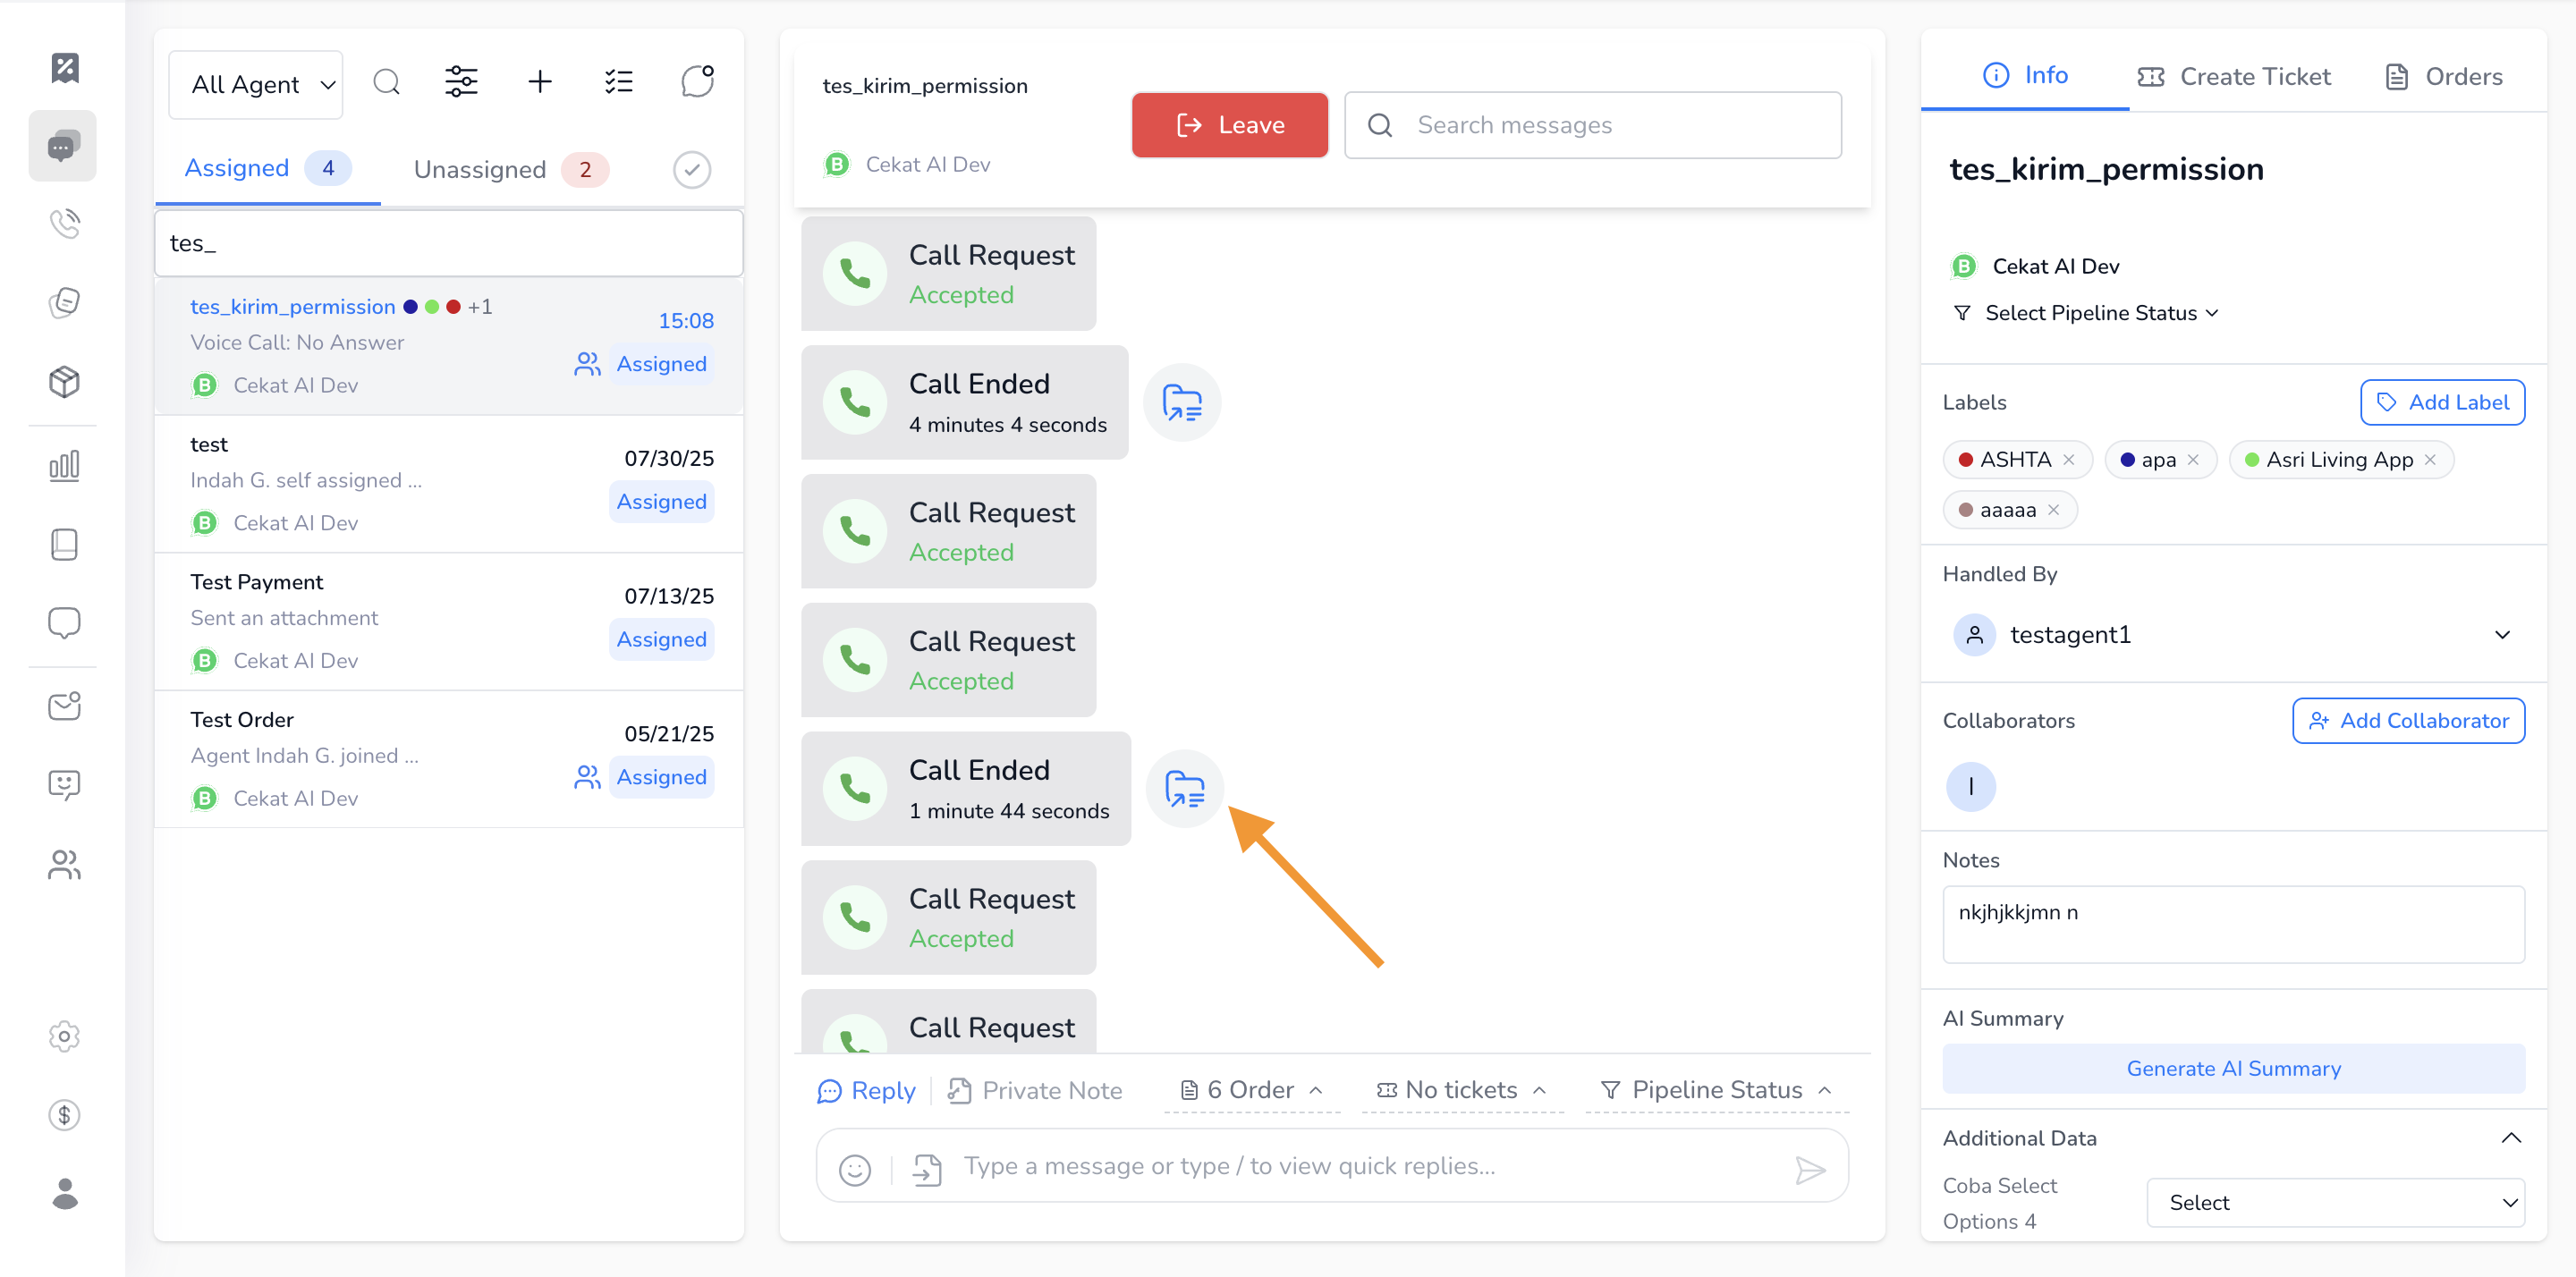
Task: Remove the Asri Living App label
Action: click(2431, 460)
